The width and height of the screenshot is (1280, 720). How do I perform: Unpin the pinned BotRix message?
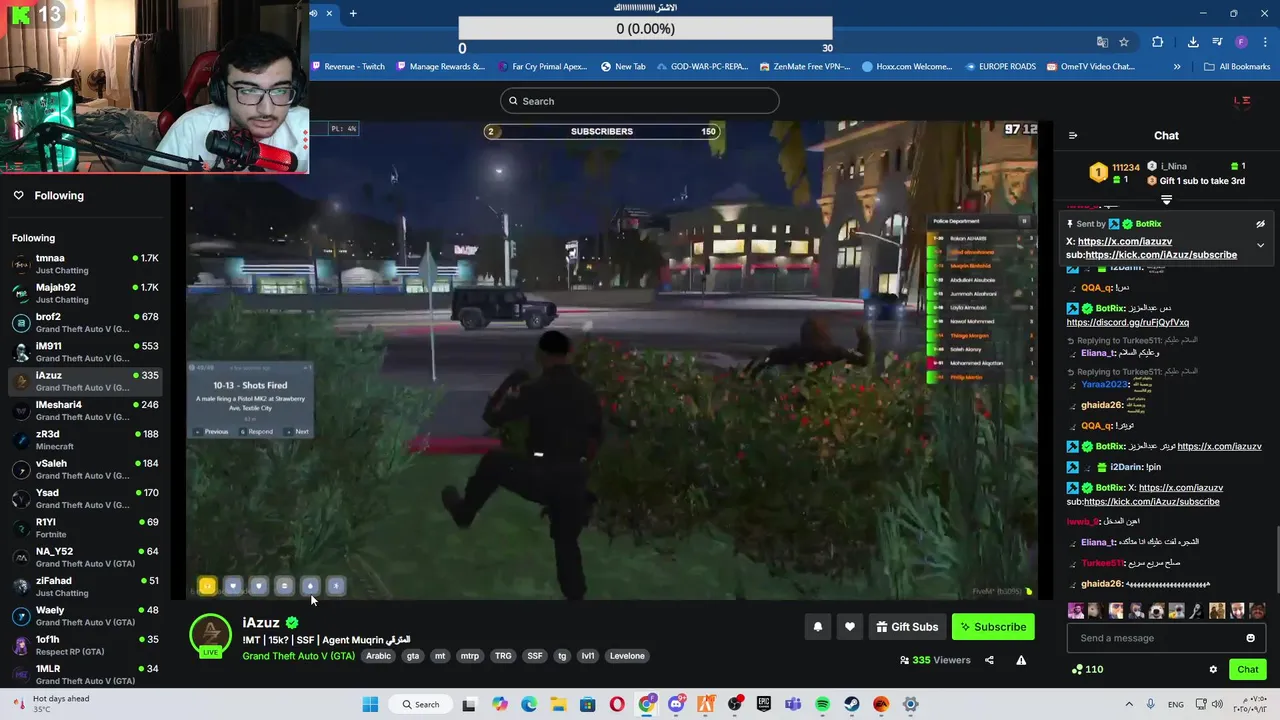[1260, 224]
